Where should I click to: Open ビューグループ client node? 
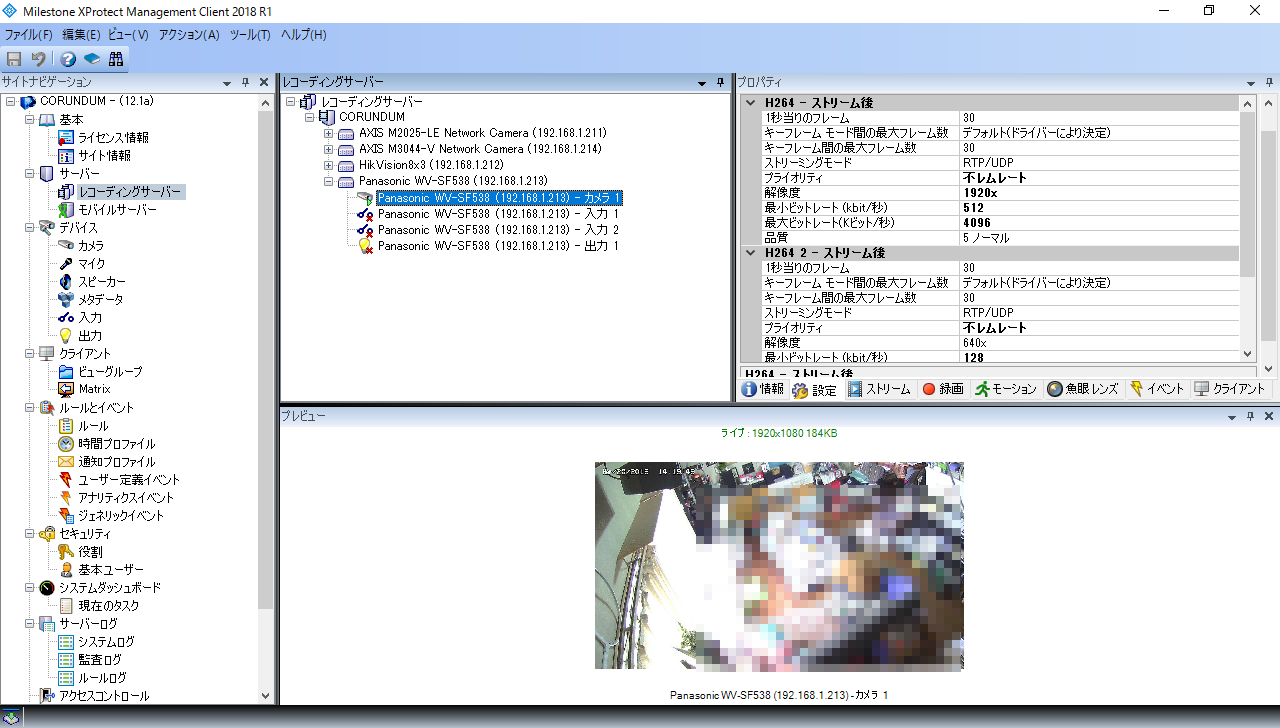tap(110, 372)
